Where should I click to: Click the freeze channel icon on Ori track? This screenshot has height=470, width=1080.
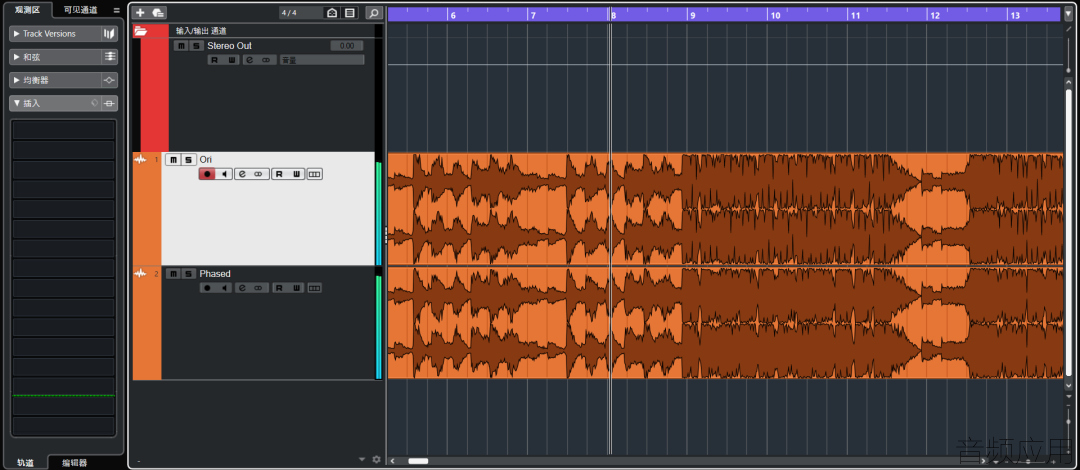[x=258, y=174]
